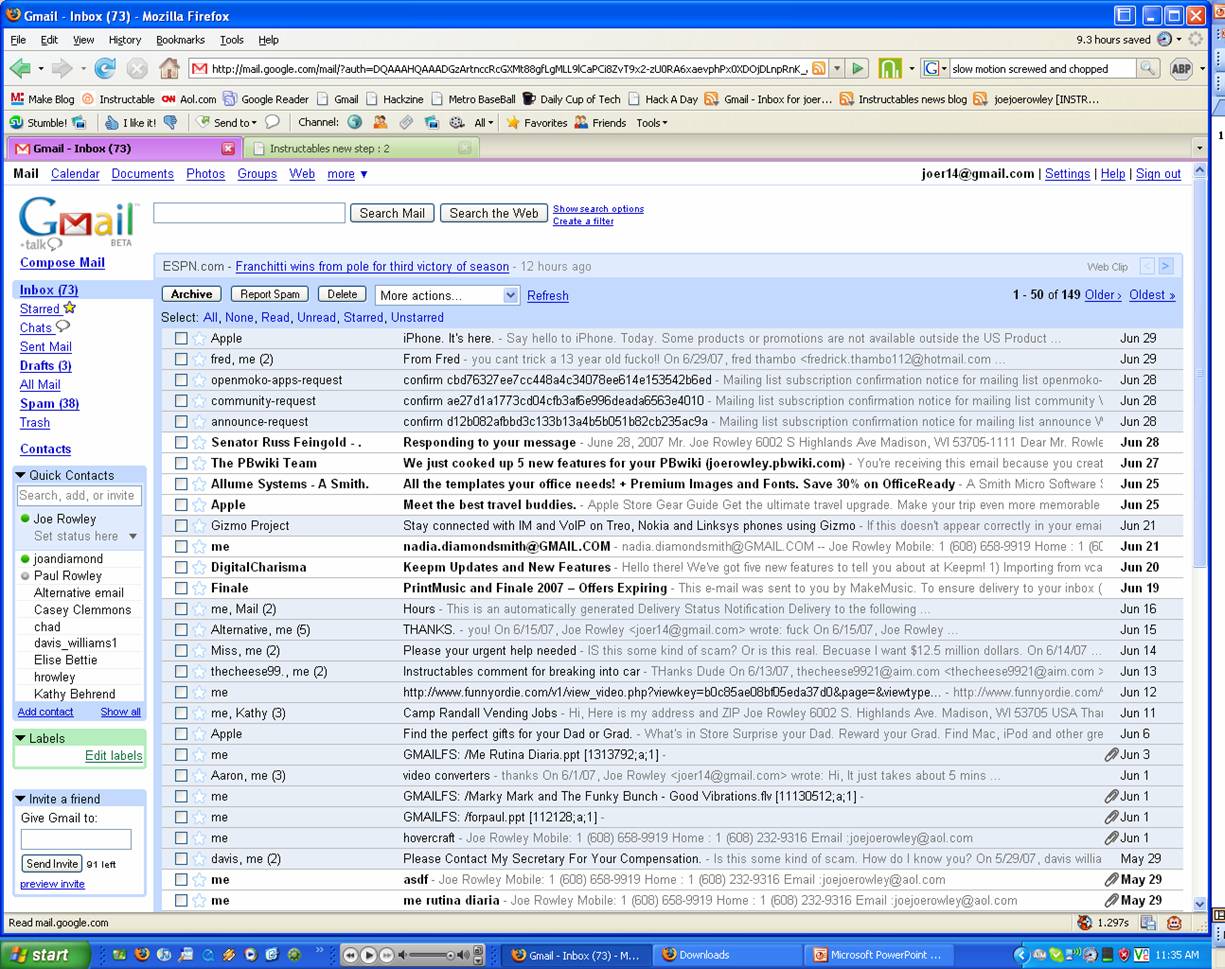
Task: Click inside the Gmail search field
Action: 248,213
